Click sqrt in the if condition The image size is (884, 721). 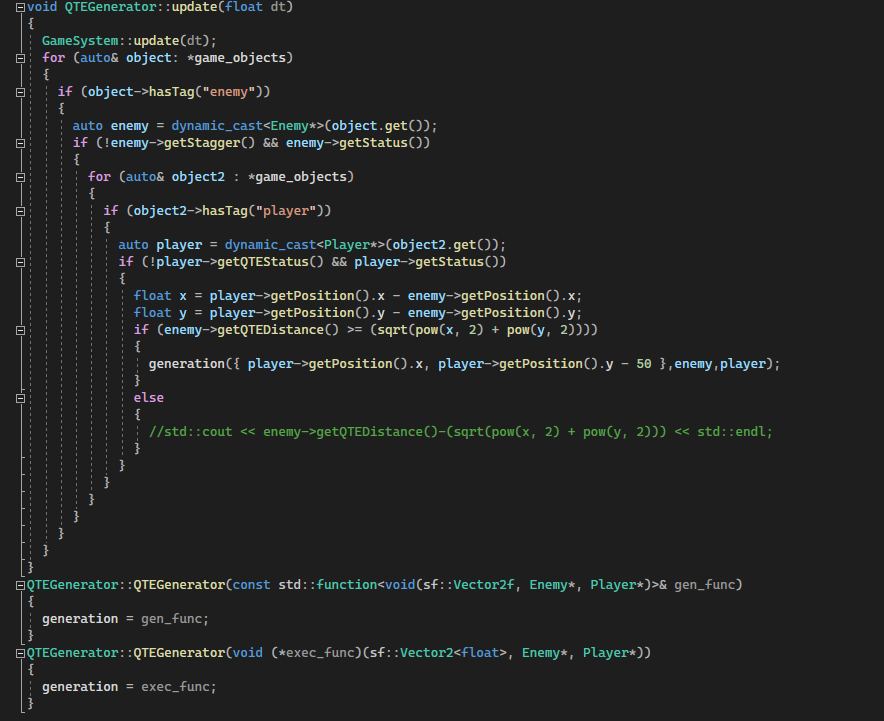click(392, 329)
